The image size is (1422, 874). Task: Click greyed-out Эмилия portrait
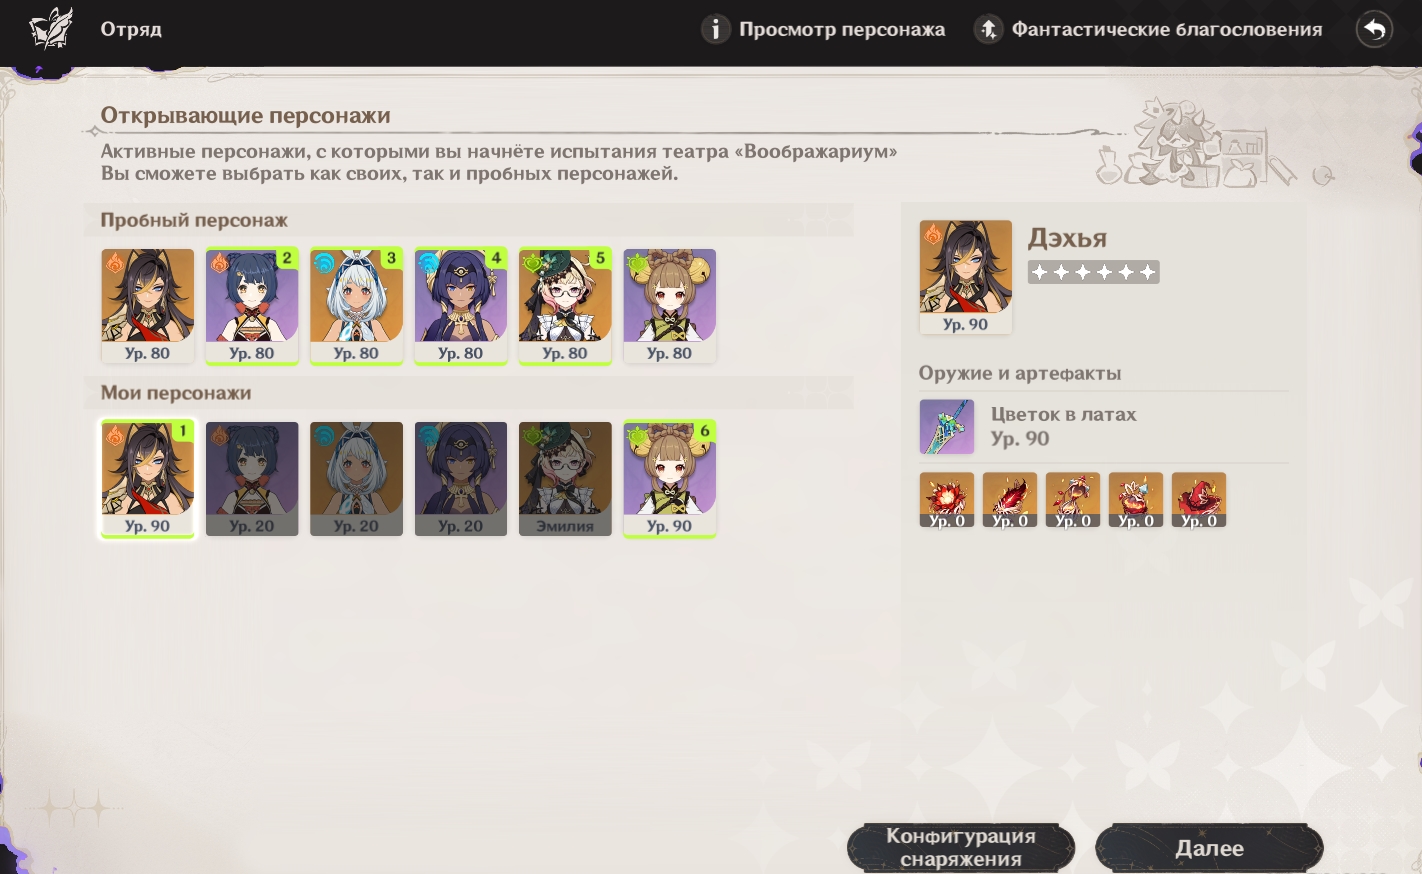coord(565,479)
